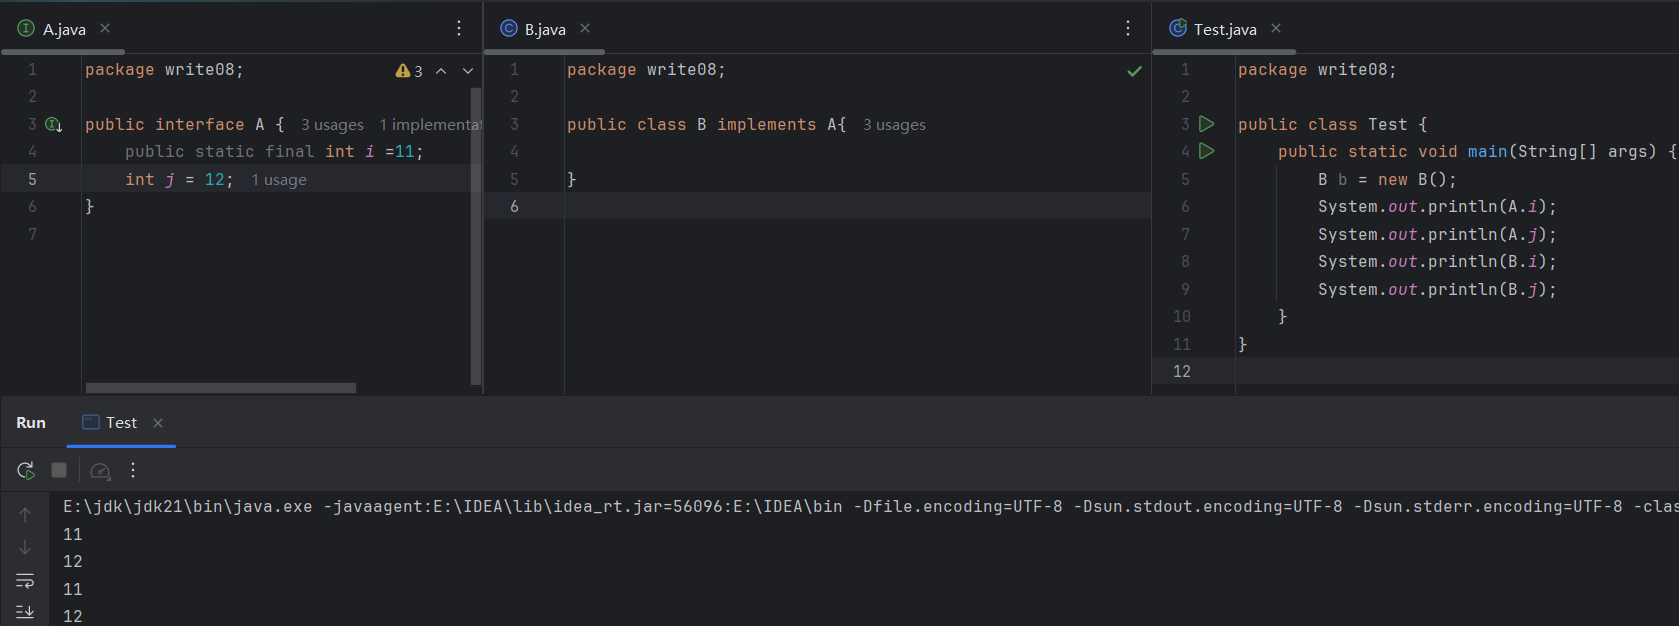Click line number 12 in Test.java gutter
The width and height of the screenshot is (1679, 626).
click(x=1182, y=371)
